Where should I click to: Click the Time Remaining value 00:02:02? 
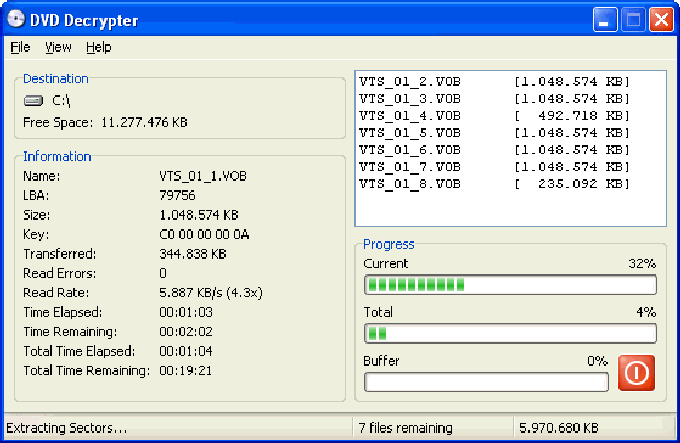click(x=186, y=332)
